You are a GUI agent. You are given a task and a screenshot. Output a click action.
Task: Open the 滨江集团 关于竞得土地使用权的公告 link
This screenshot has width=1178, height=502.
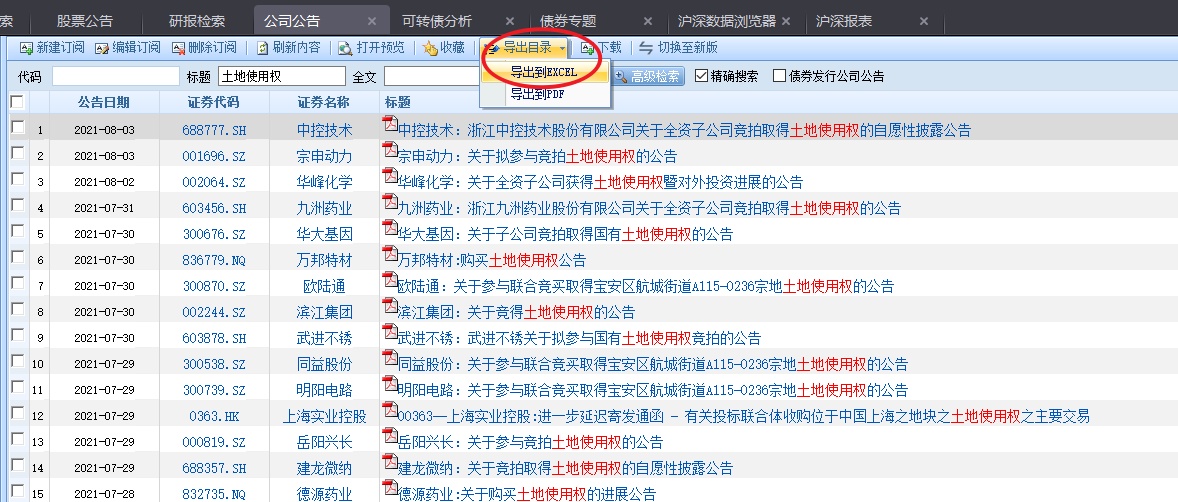click(516, 312)
